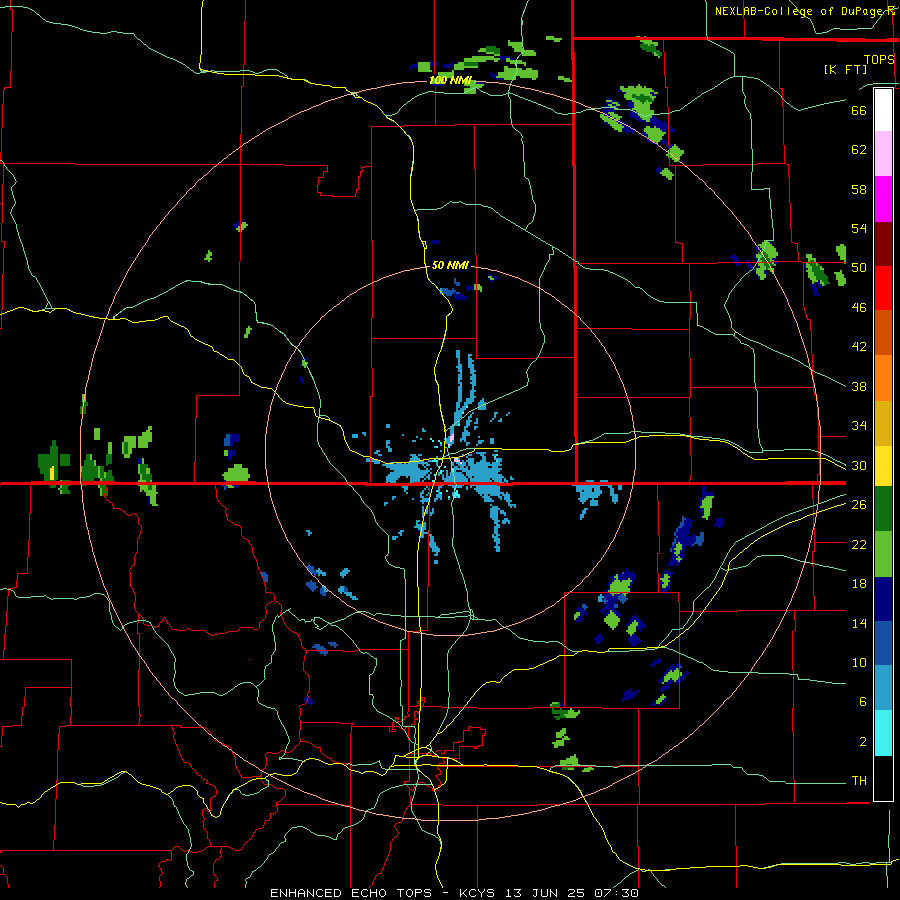This screenshot has width=900, height=900.
Task: Click the legend value 50
Action: pyautogui.click(x=859, y=268)
